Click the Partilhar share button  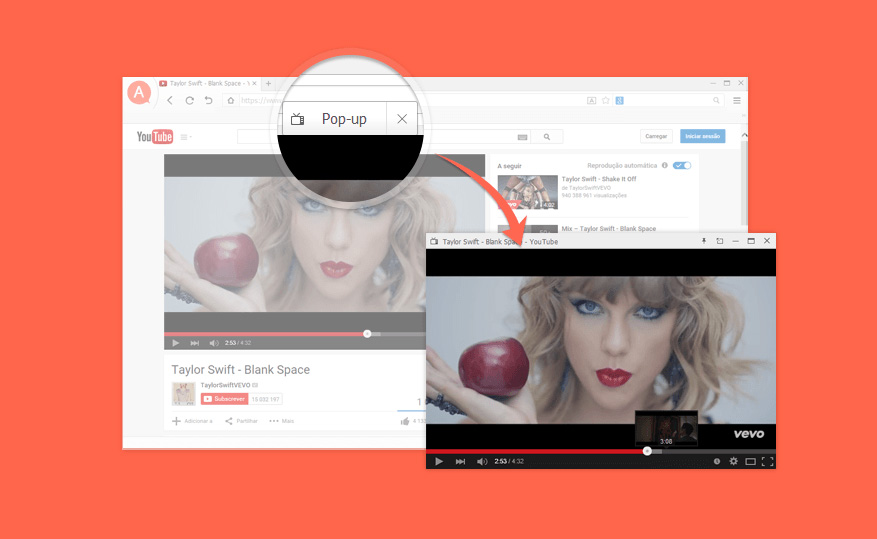(241, 421)
